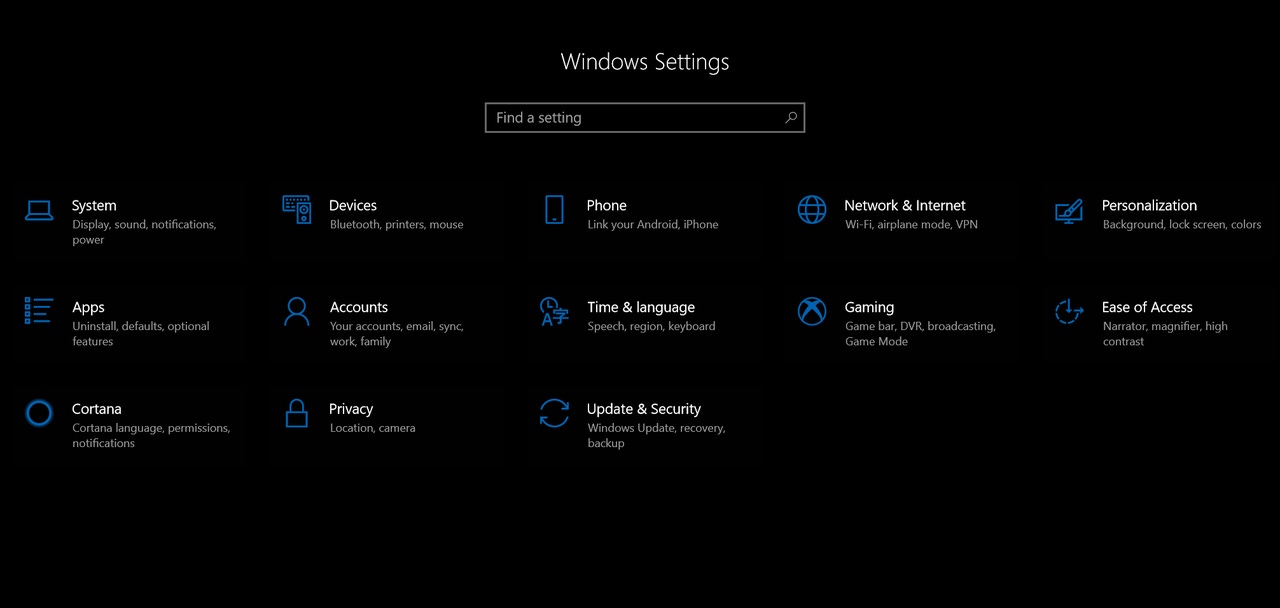This screenshot has height=608, width=1280.
Task: Click the search magnifier icon
Action: [791, 117]
